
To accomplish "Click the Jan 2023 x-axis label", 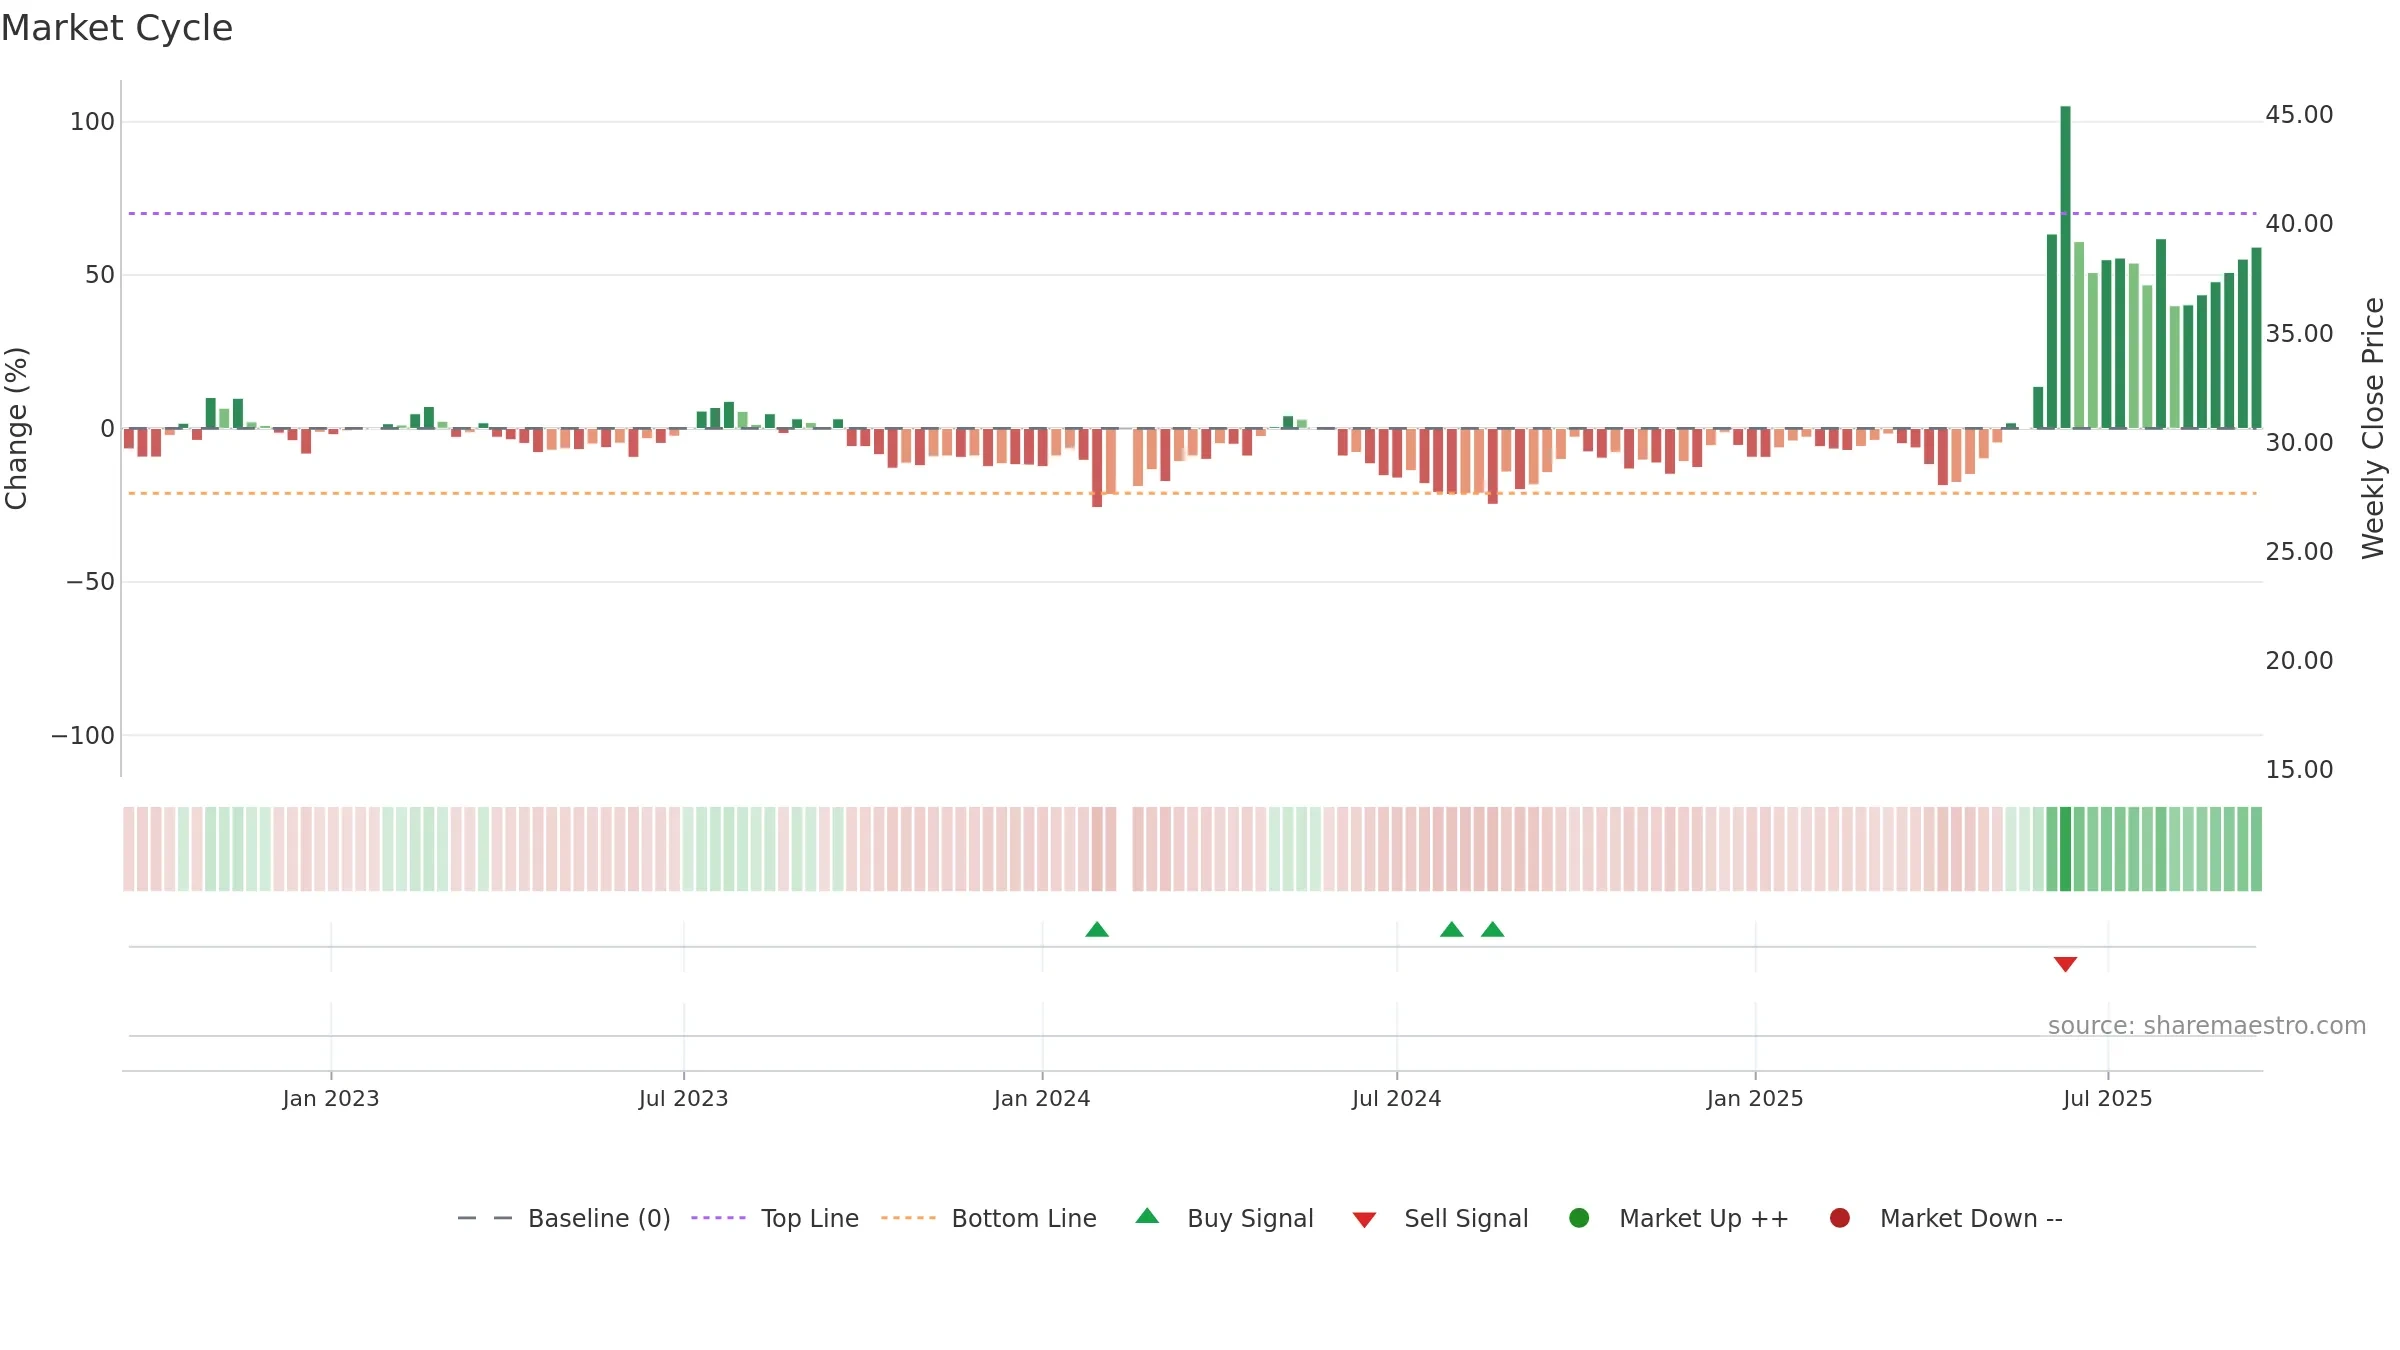I will pos(331,1099).
